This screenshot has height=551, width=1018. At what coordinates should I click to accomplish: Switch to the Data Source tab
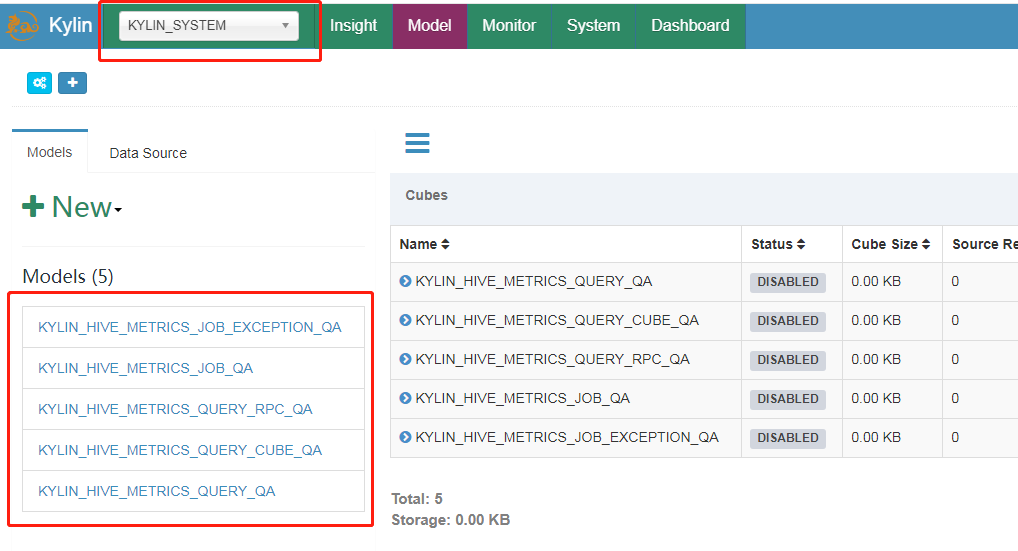coord(148,153)
